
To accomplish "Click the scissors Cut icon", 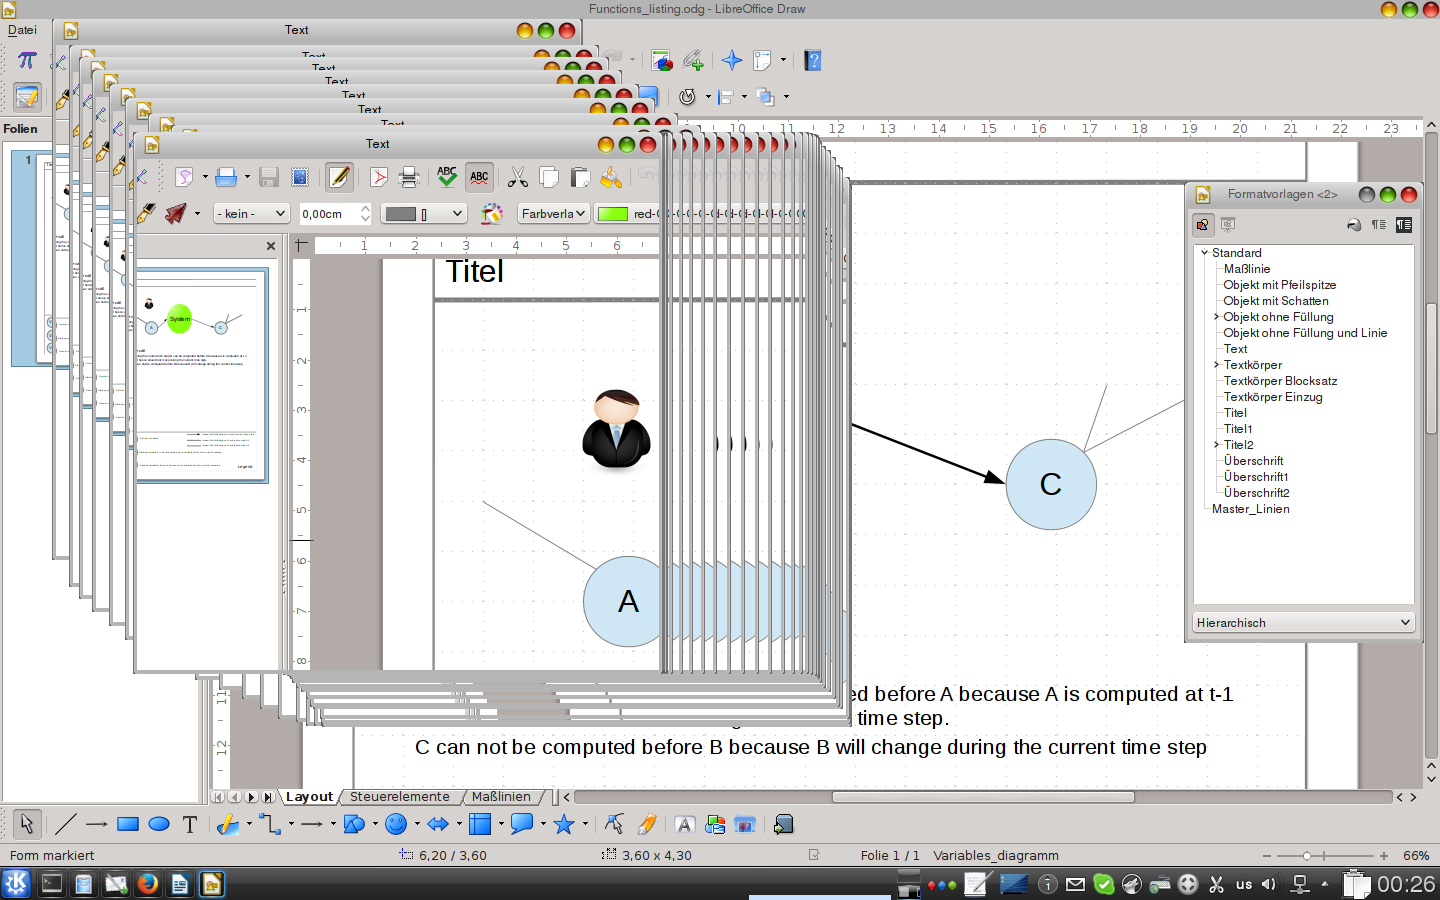I will coord(517,178).
